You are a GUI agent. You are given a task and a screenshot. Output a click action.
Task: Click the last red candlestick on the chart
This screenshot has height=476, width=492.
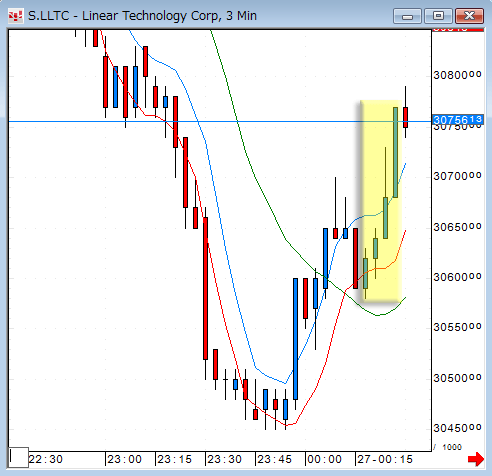(x=405, y=117)
